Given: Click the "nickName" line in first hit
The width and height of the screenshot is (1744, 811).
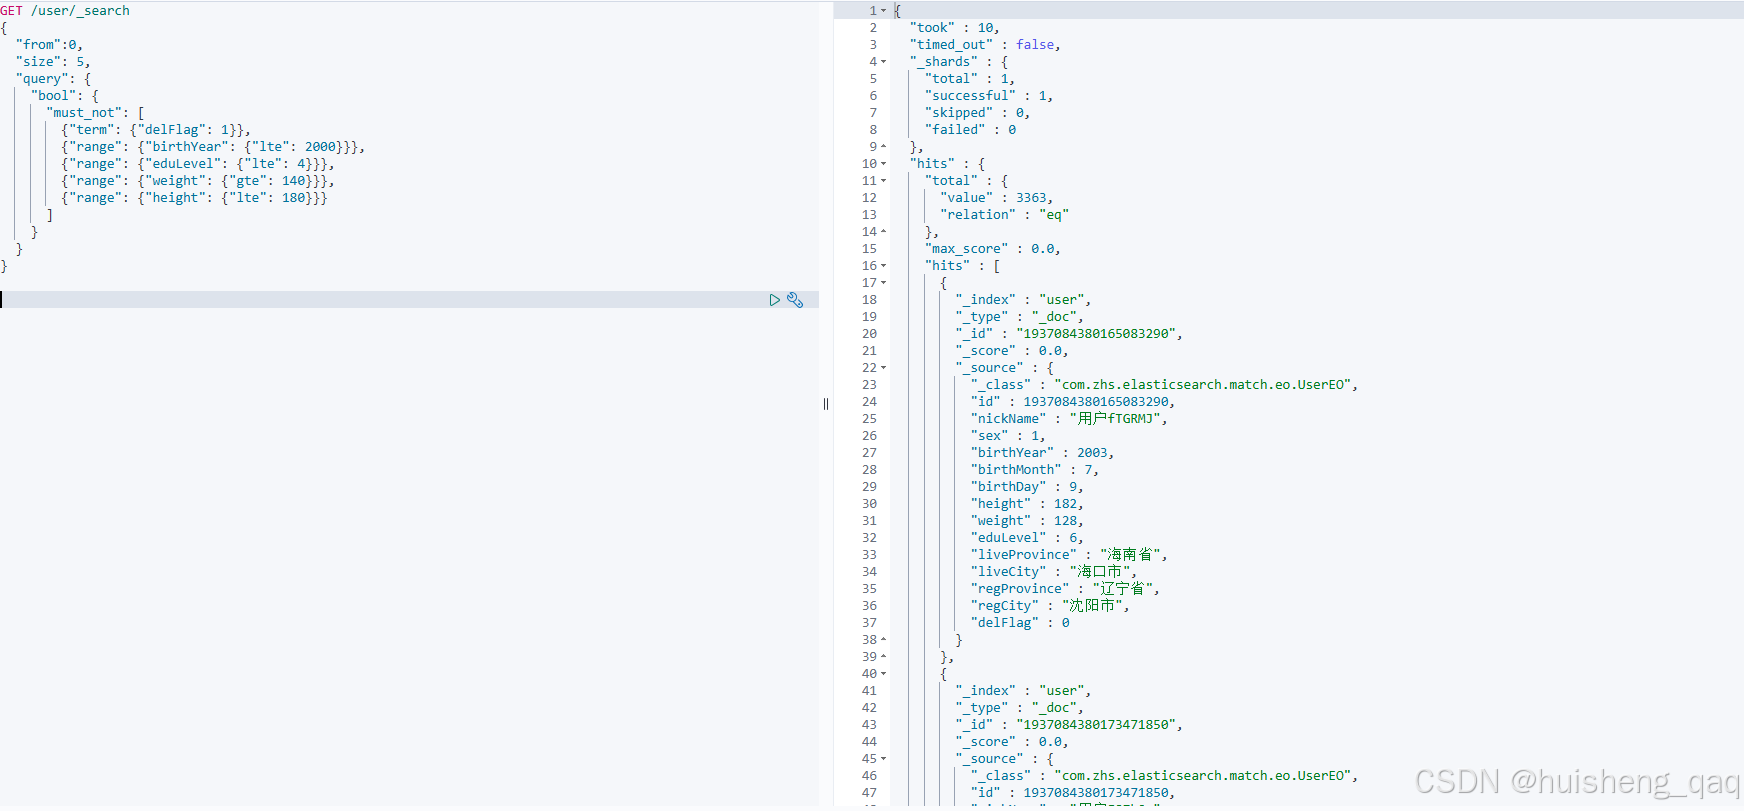Looking at the screenshot, I should pyautogui.click(x=1069, y=419).
